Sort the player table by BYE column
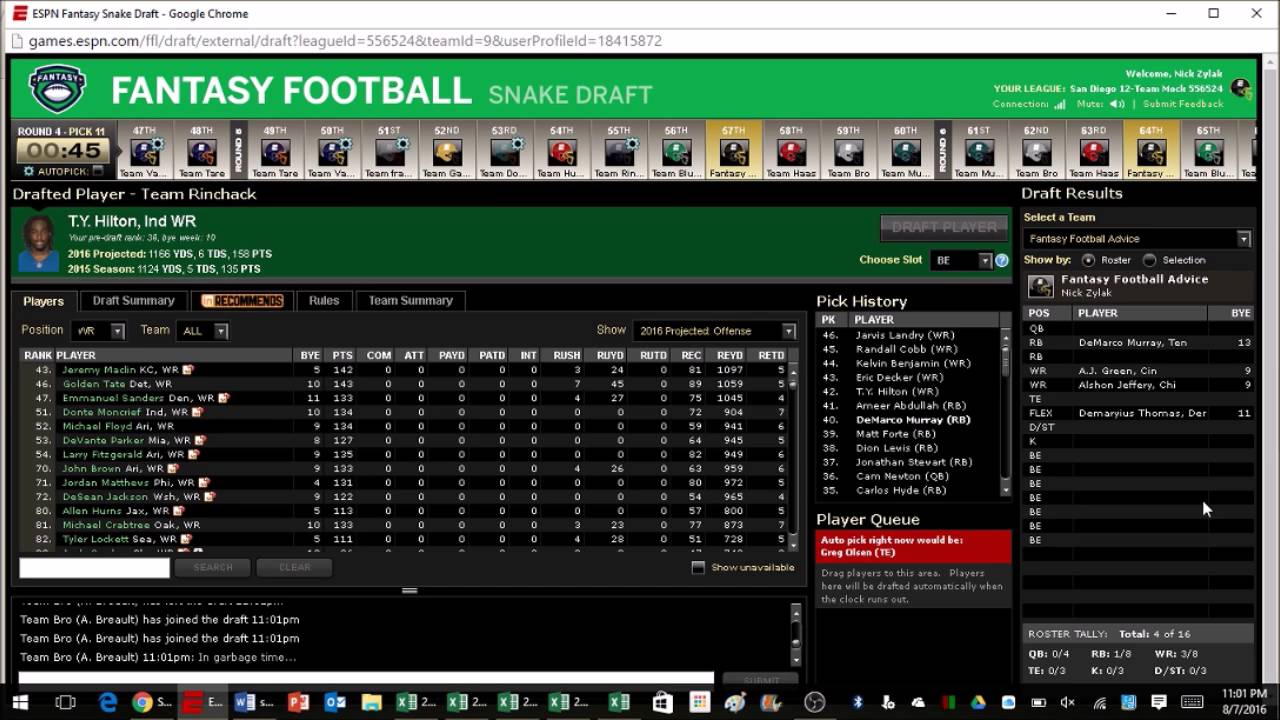 310,355
